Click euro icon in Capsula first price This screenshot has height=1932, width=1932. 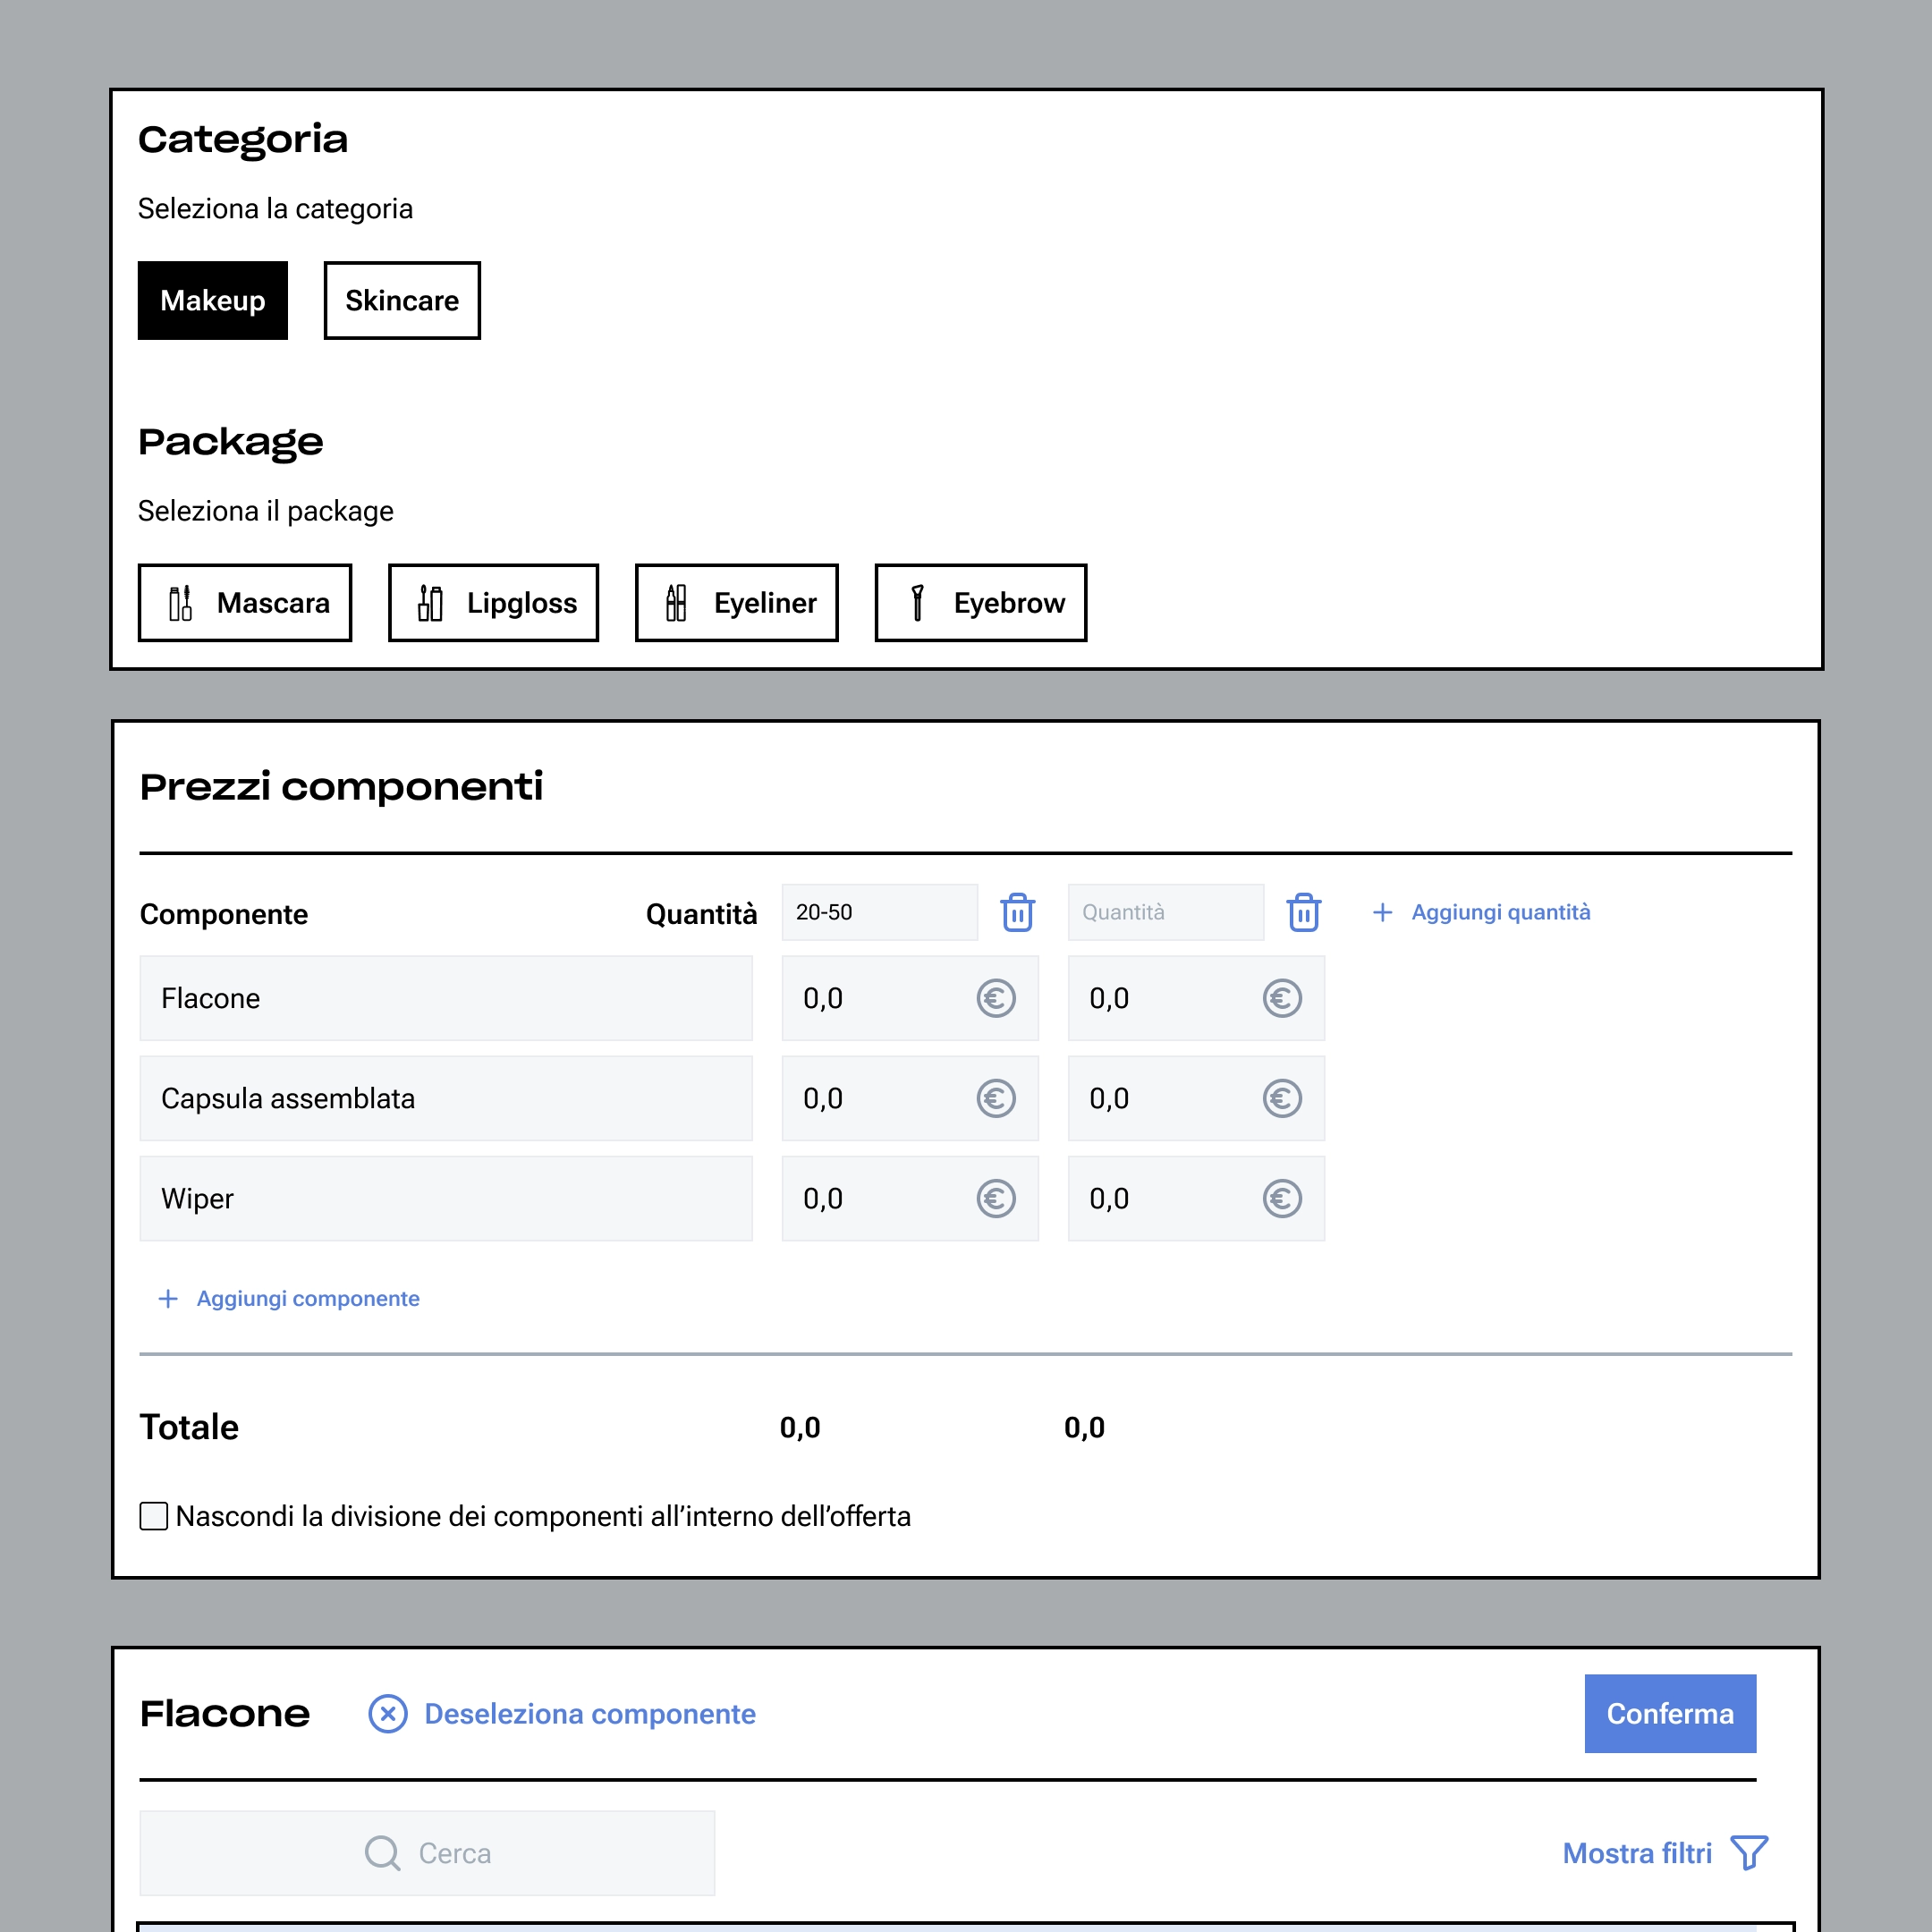click(x=996, y=1098)
